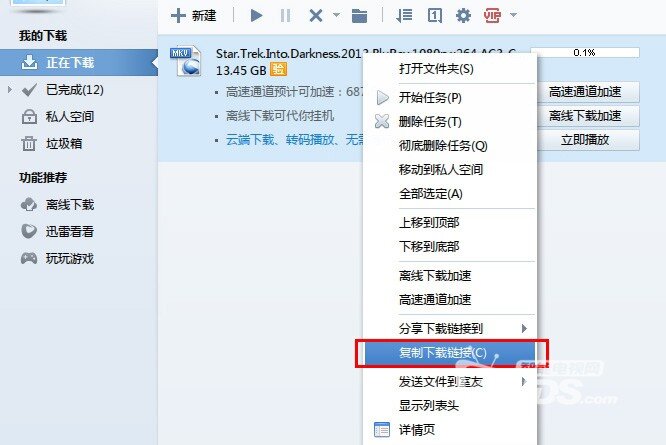This screenshot has height=445, width=666.
Task: Click the yellow 验 verification badge
Action: [279, 69]
